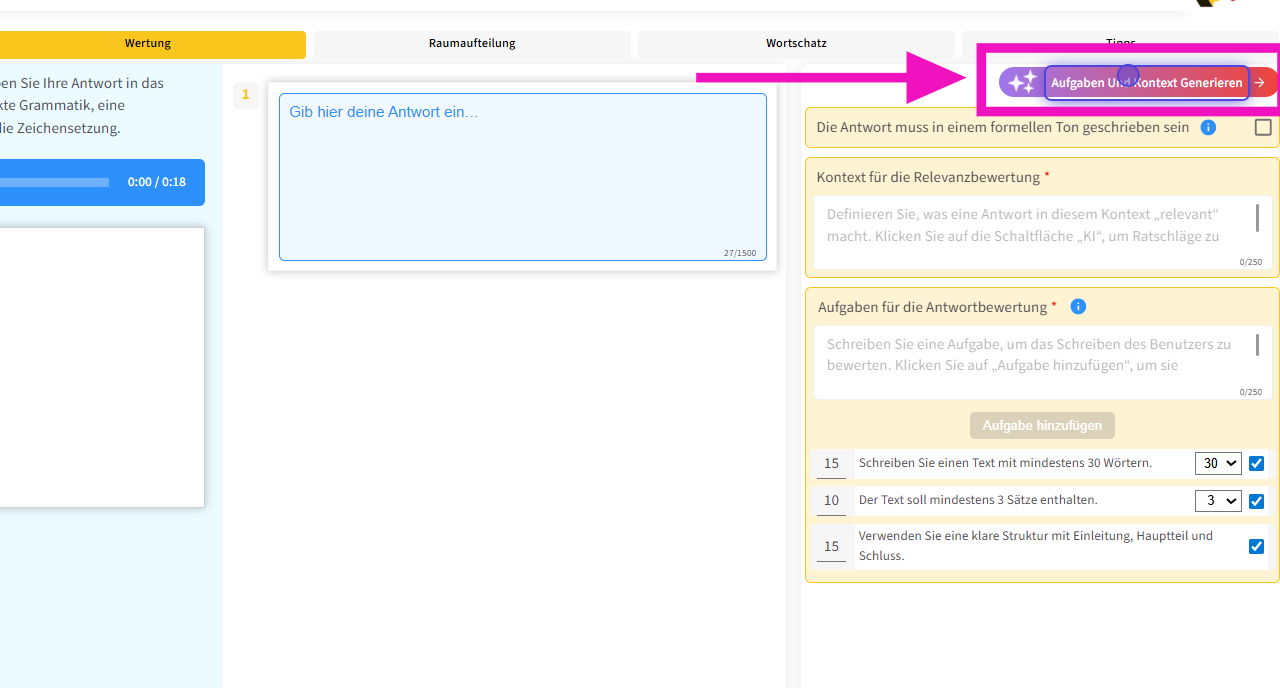The width and height of the screenshot is (1280, 688).
Task: Open info icon beside Aufgaben für die Antwortbewertung
Action: [x=1078, y=307]
